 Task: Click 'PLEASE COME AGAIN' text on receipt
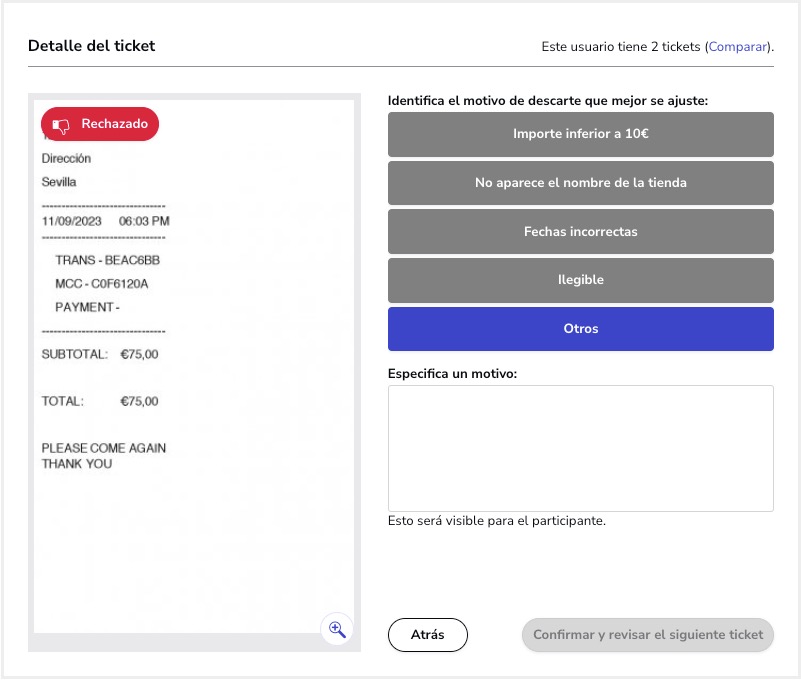(104, 448)
